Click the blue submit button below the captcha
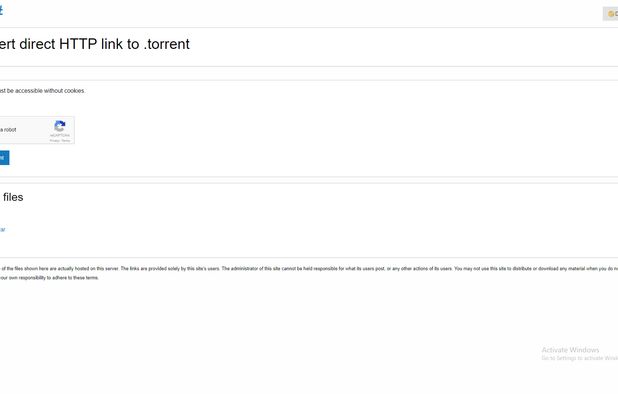 point(4,158)
